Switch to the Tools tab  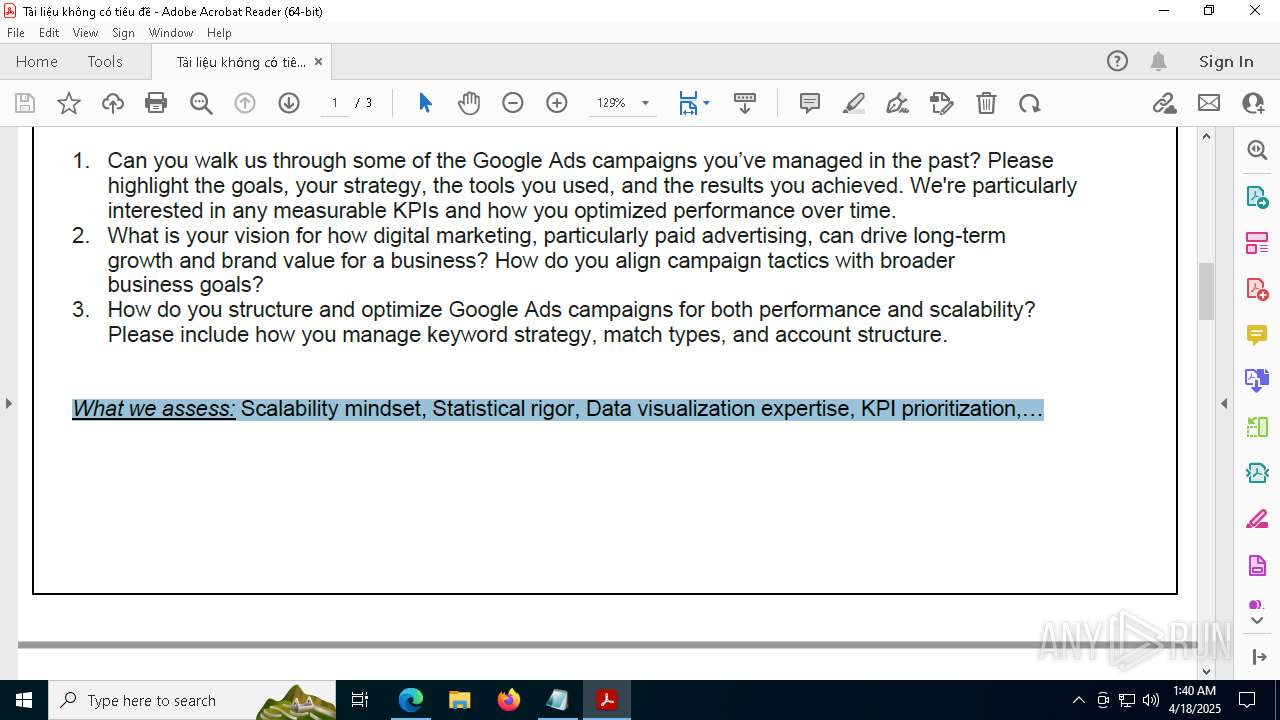point(105,61)
